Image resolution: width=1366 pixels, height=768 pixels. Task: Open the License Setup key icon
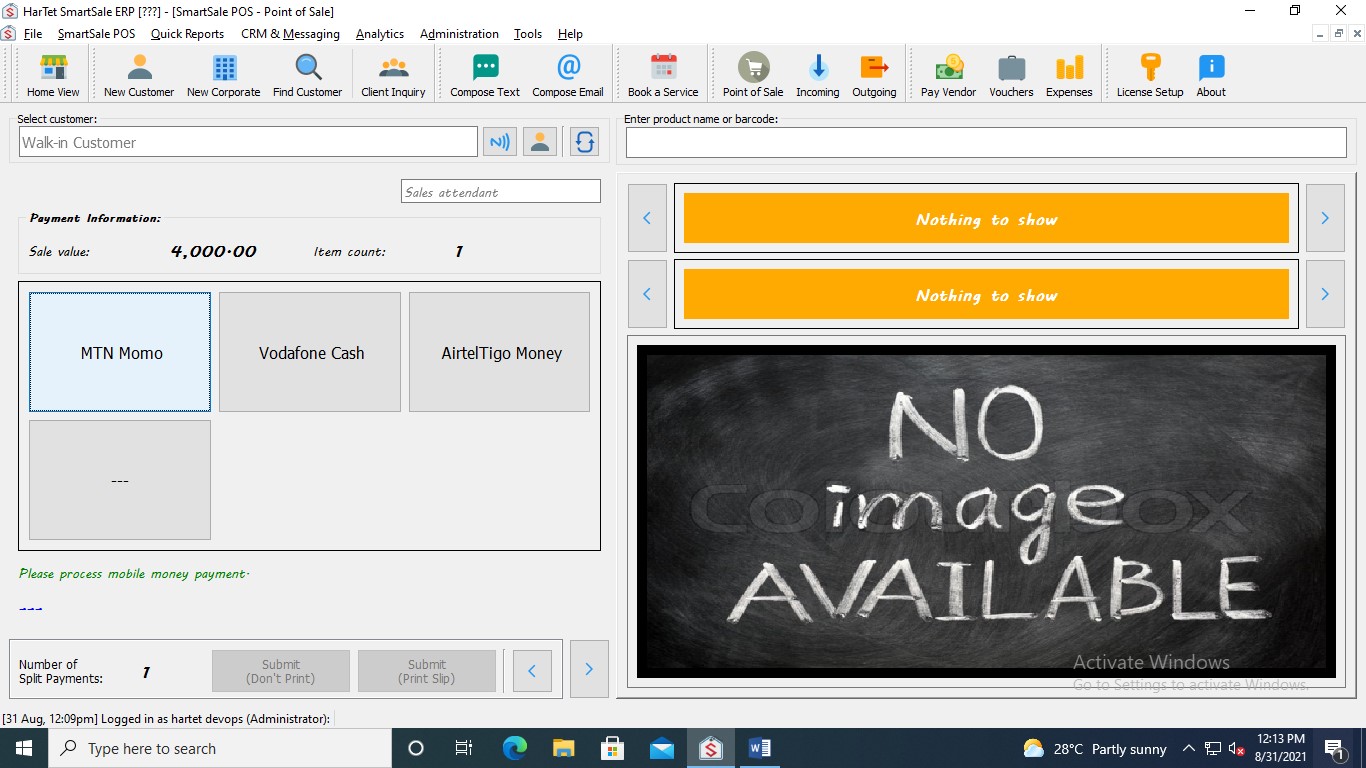1149,75
